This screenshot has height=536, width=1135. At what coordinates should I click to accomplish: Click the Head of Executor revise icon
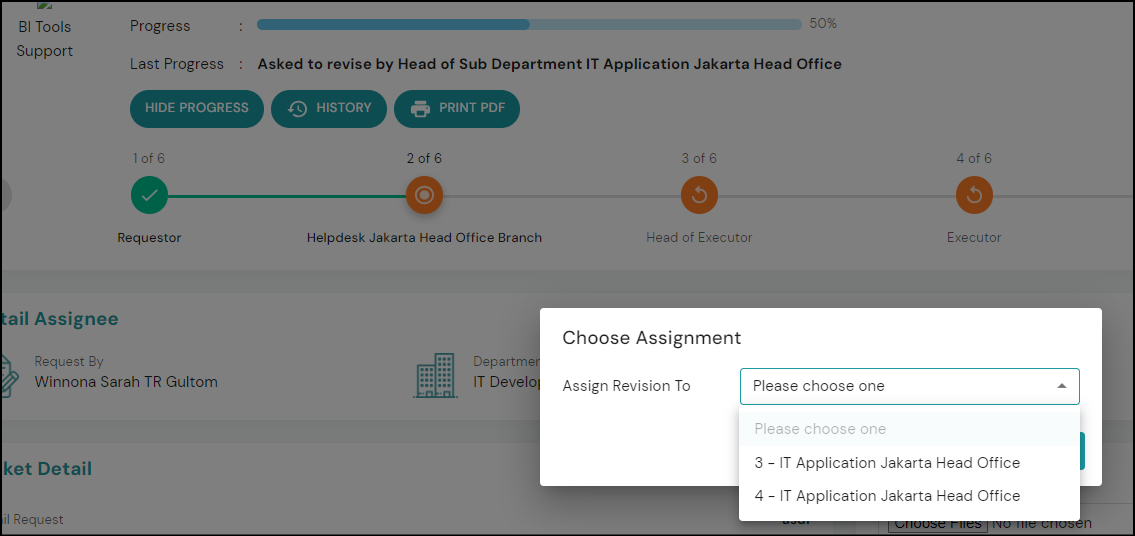coord(699,195)
